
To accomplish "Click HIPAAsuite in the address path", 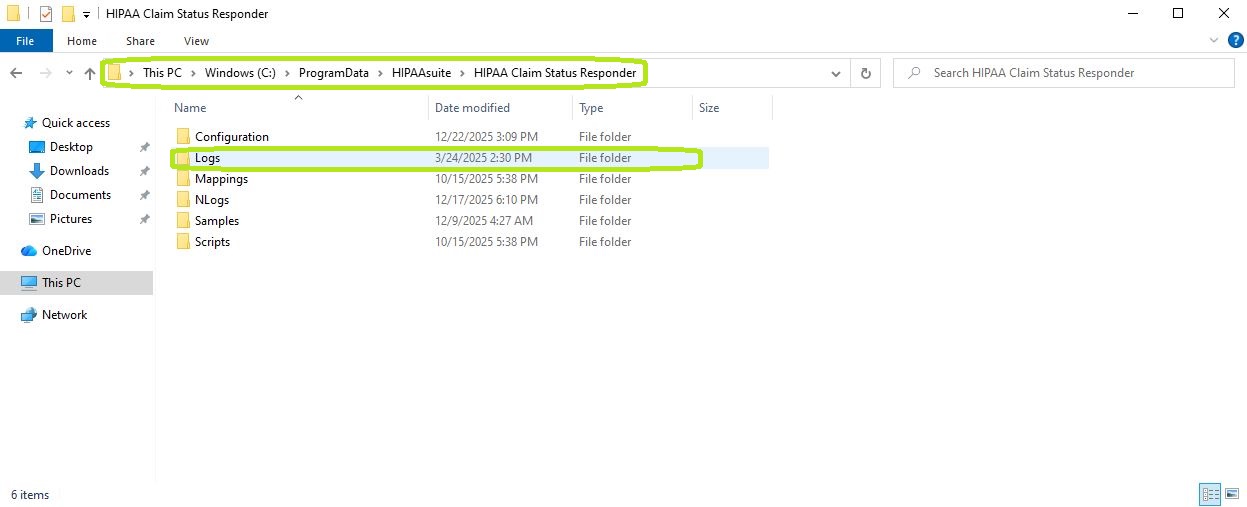I will (423, 73).
